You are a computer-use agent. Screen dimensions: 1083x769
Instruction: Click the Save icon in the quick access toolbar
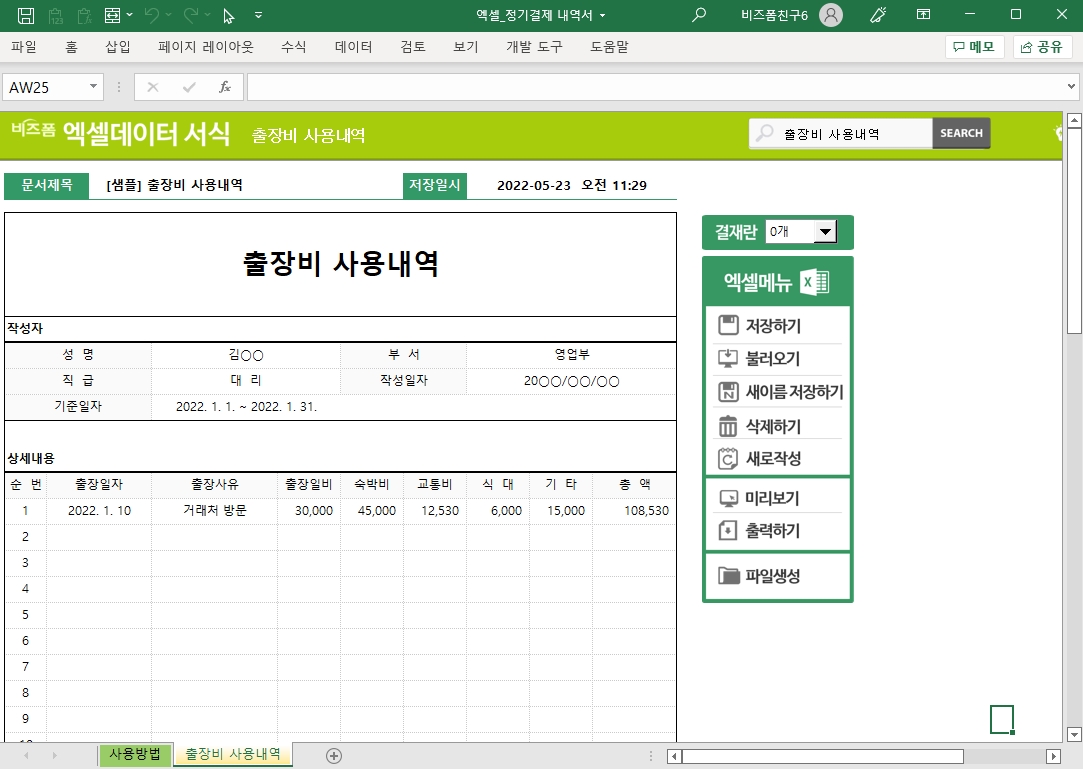26,15
